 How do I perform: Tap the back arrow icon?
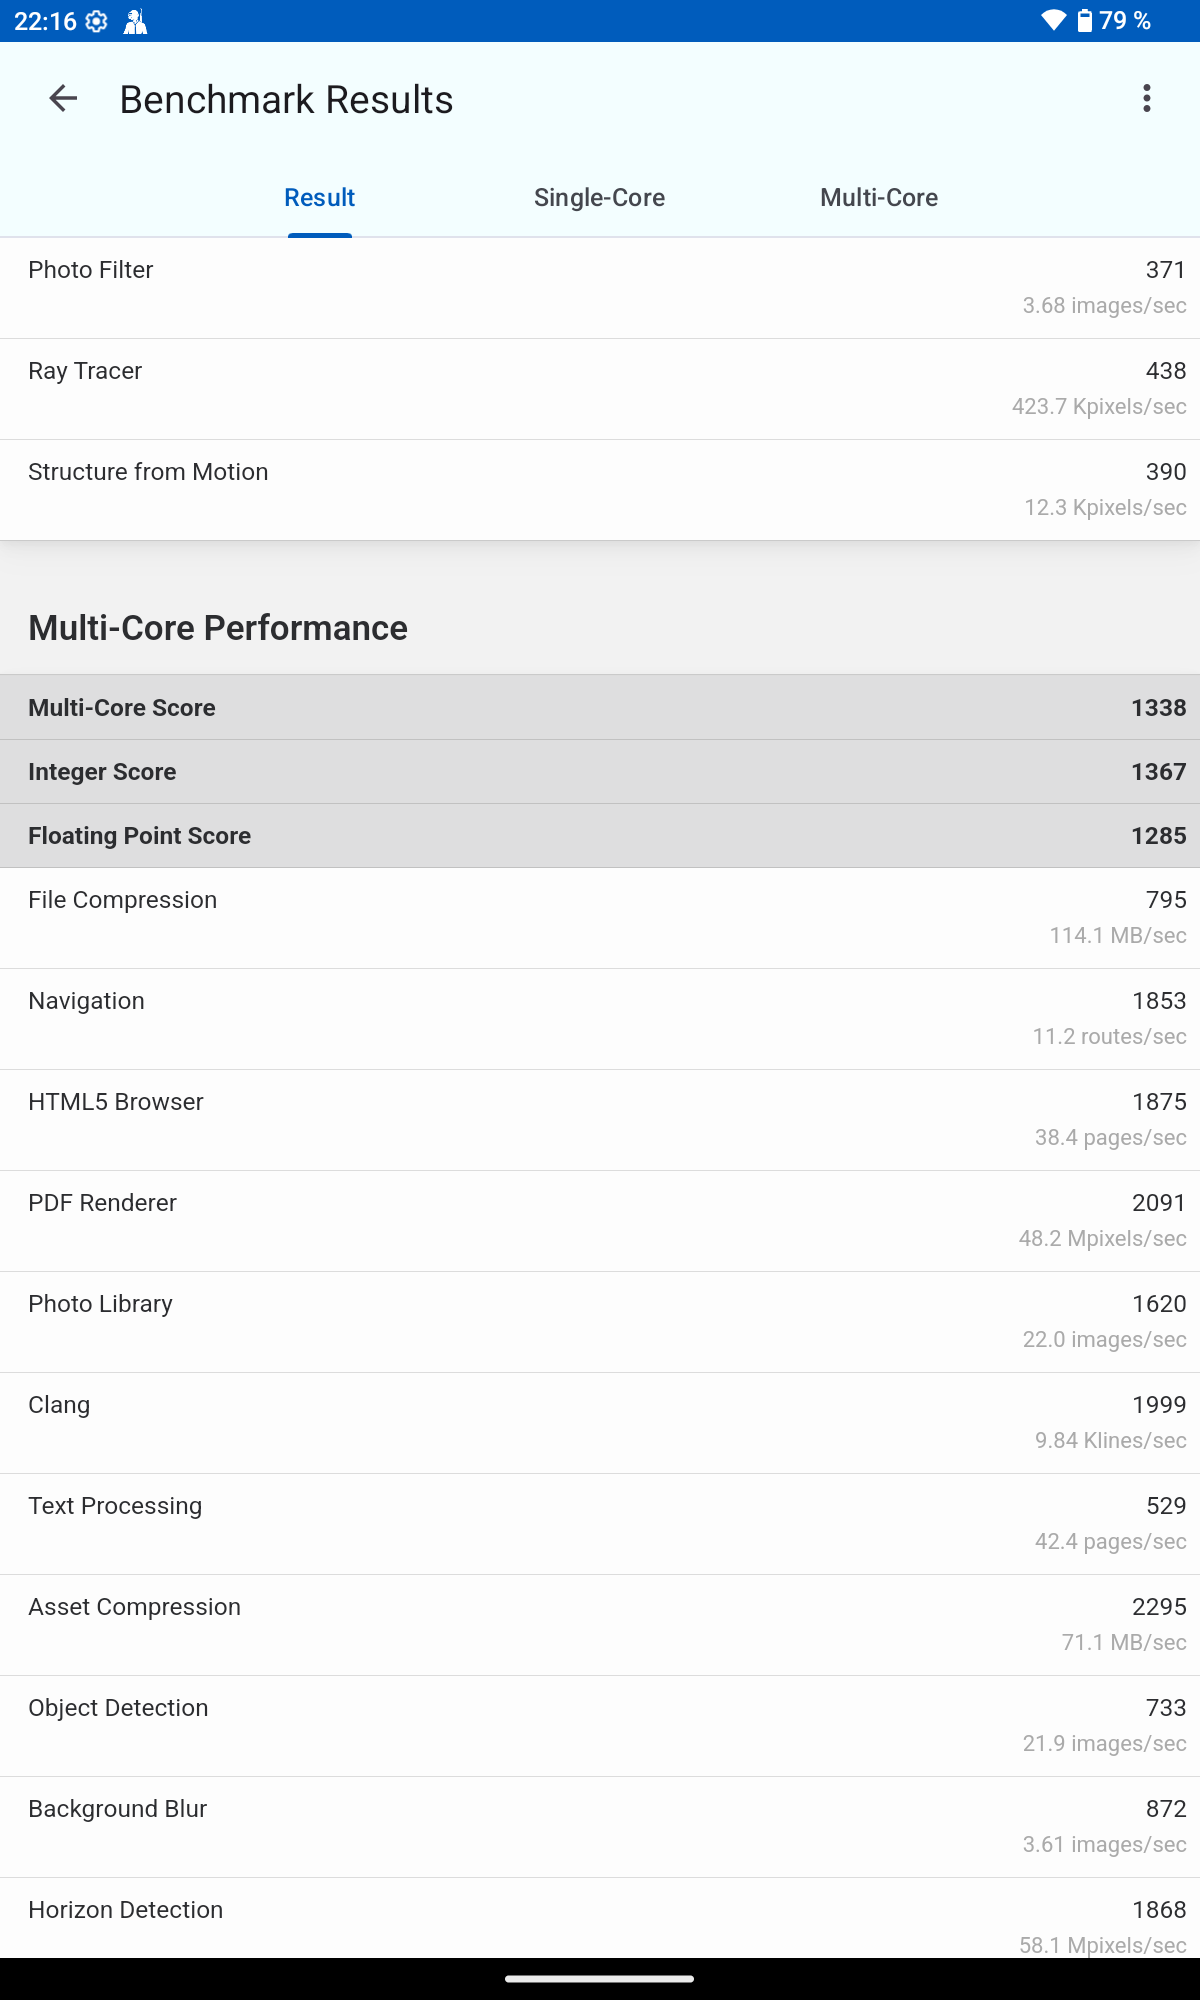click(63, 99)
